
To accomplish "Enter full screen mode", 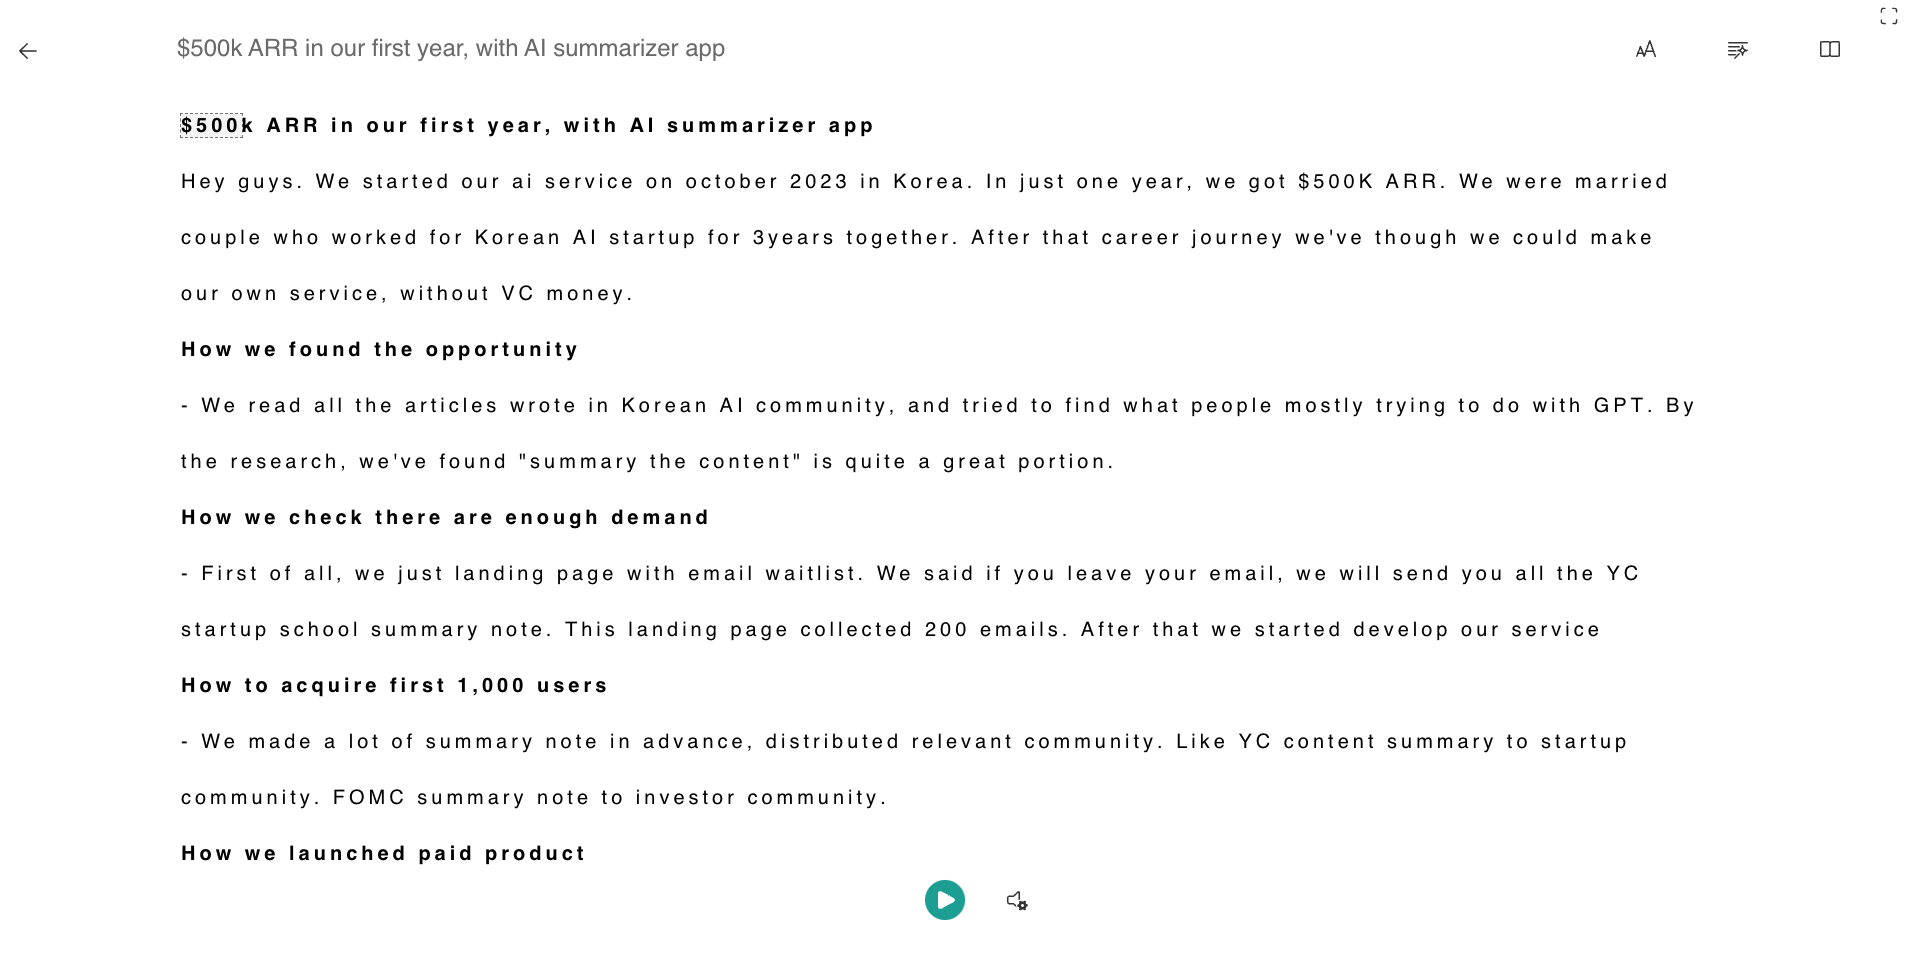I will click(1888, 16).
